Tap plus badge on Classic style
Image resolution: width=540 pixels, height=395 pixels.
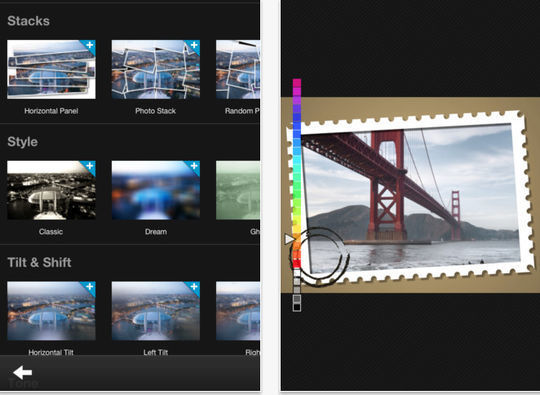click(90, 166)
